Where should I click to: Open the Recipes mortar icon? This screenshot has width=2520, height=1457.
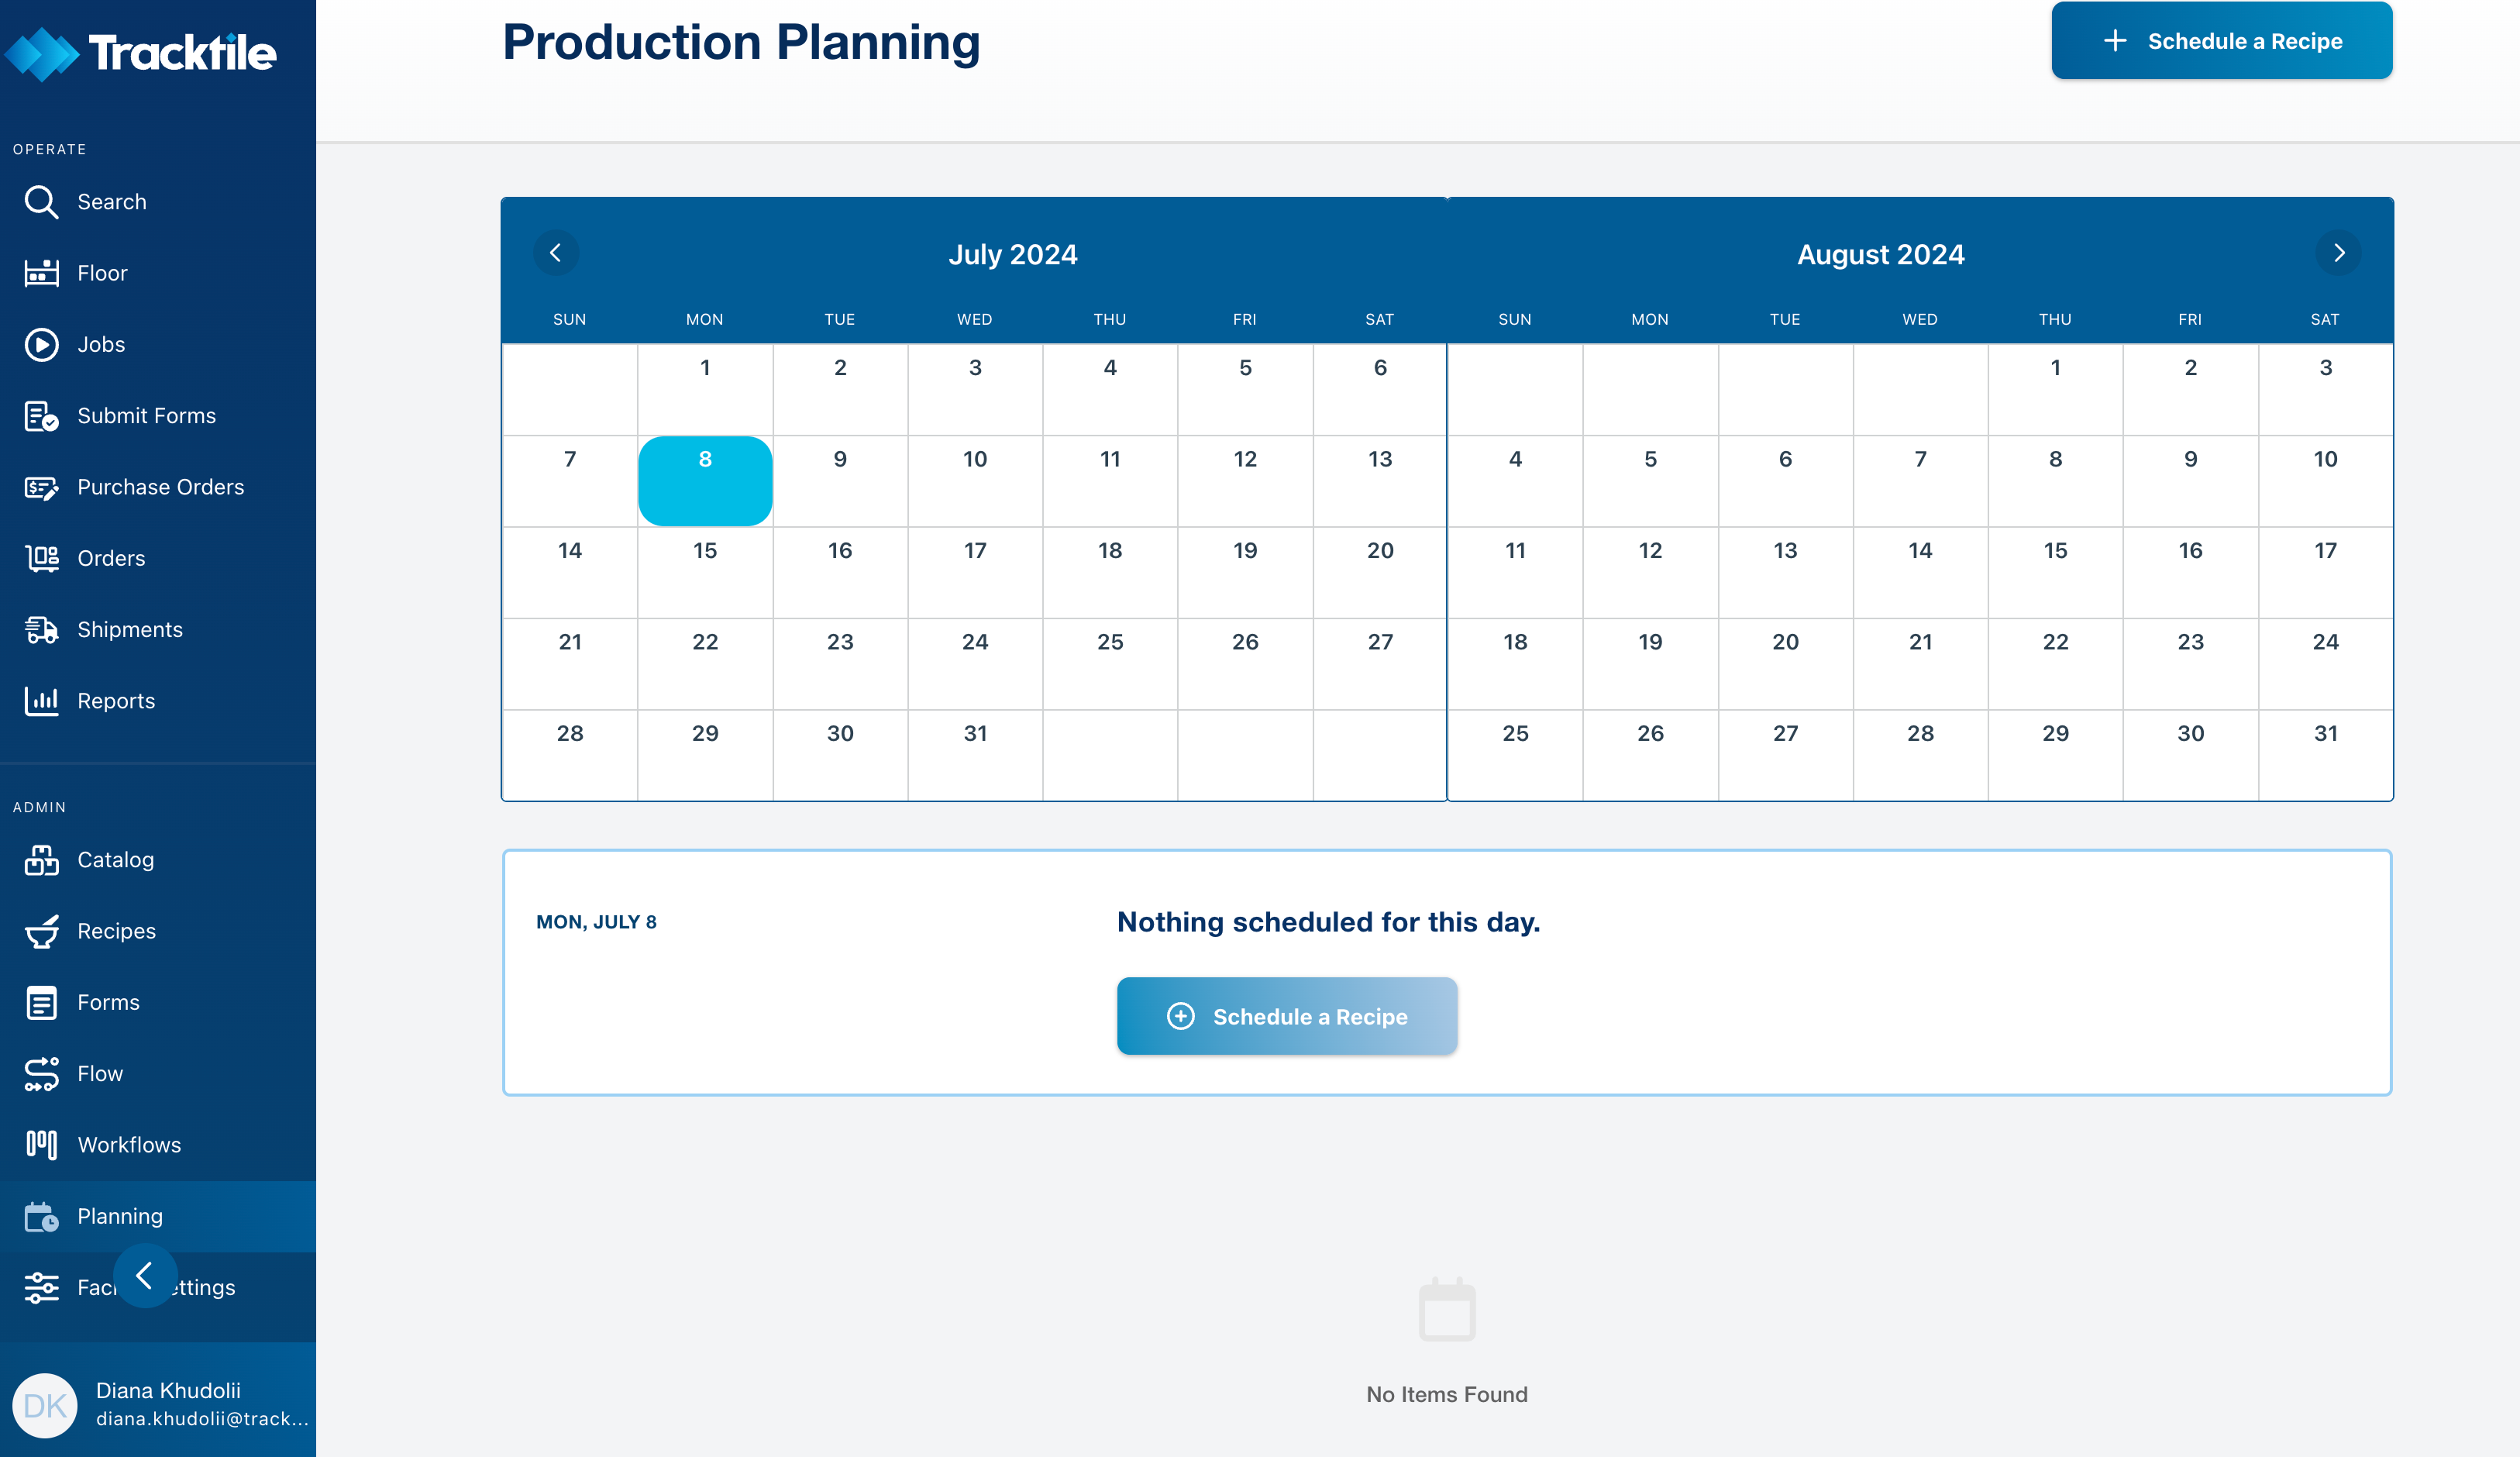41,931
